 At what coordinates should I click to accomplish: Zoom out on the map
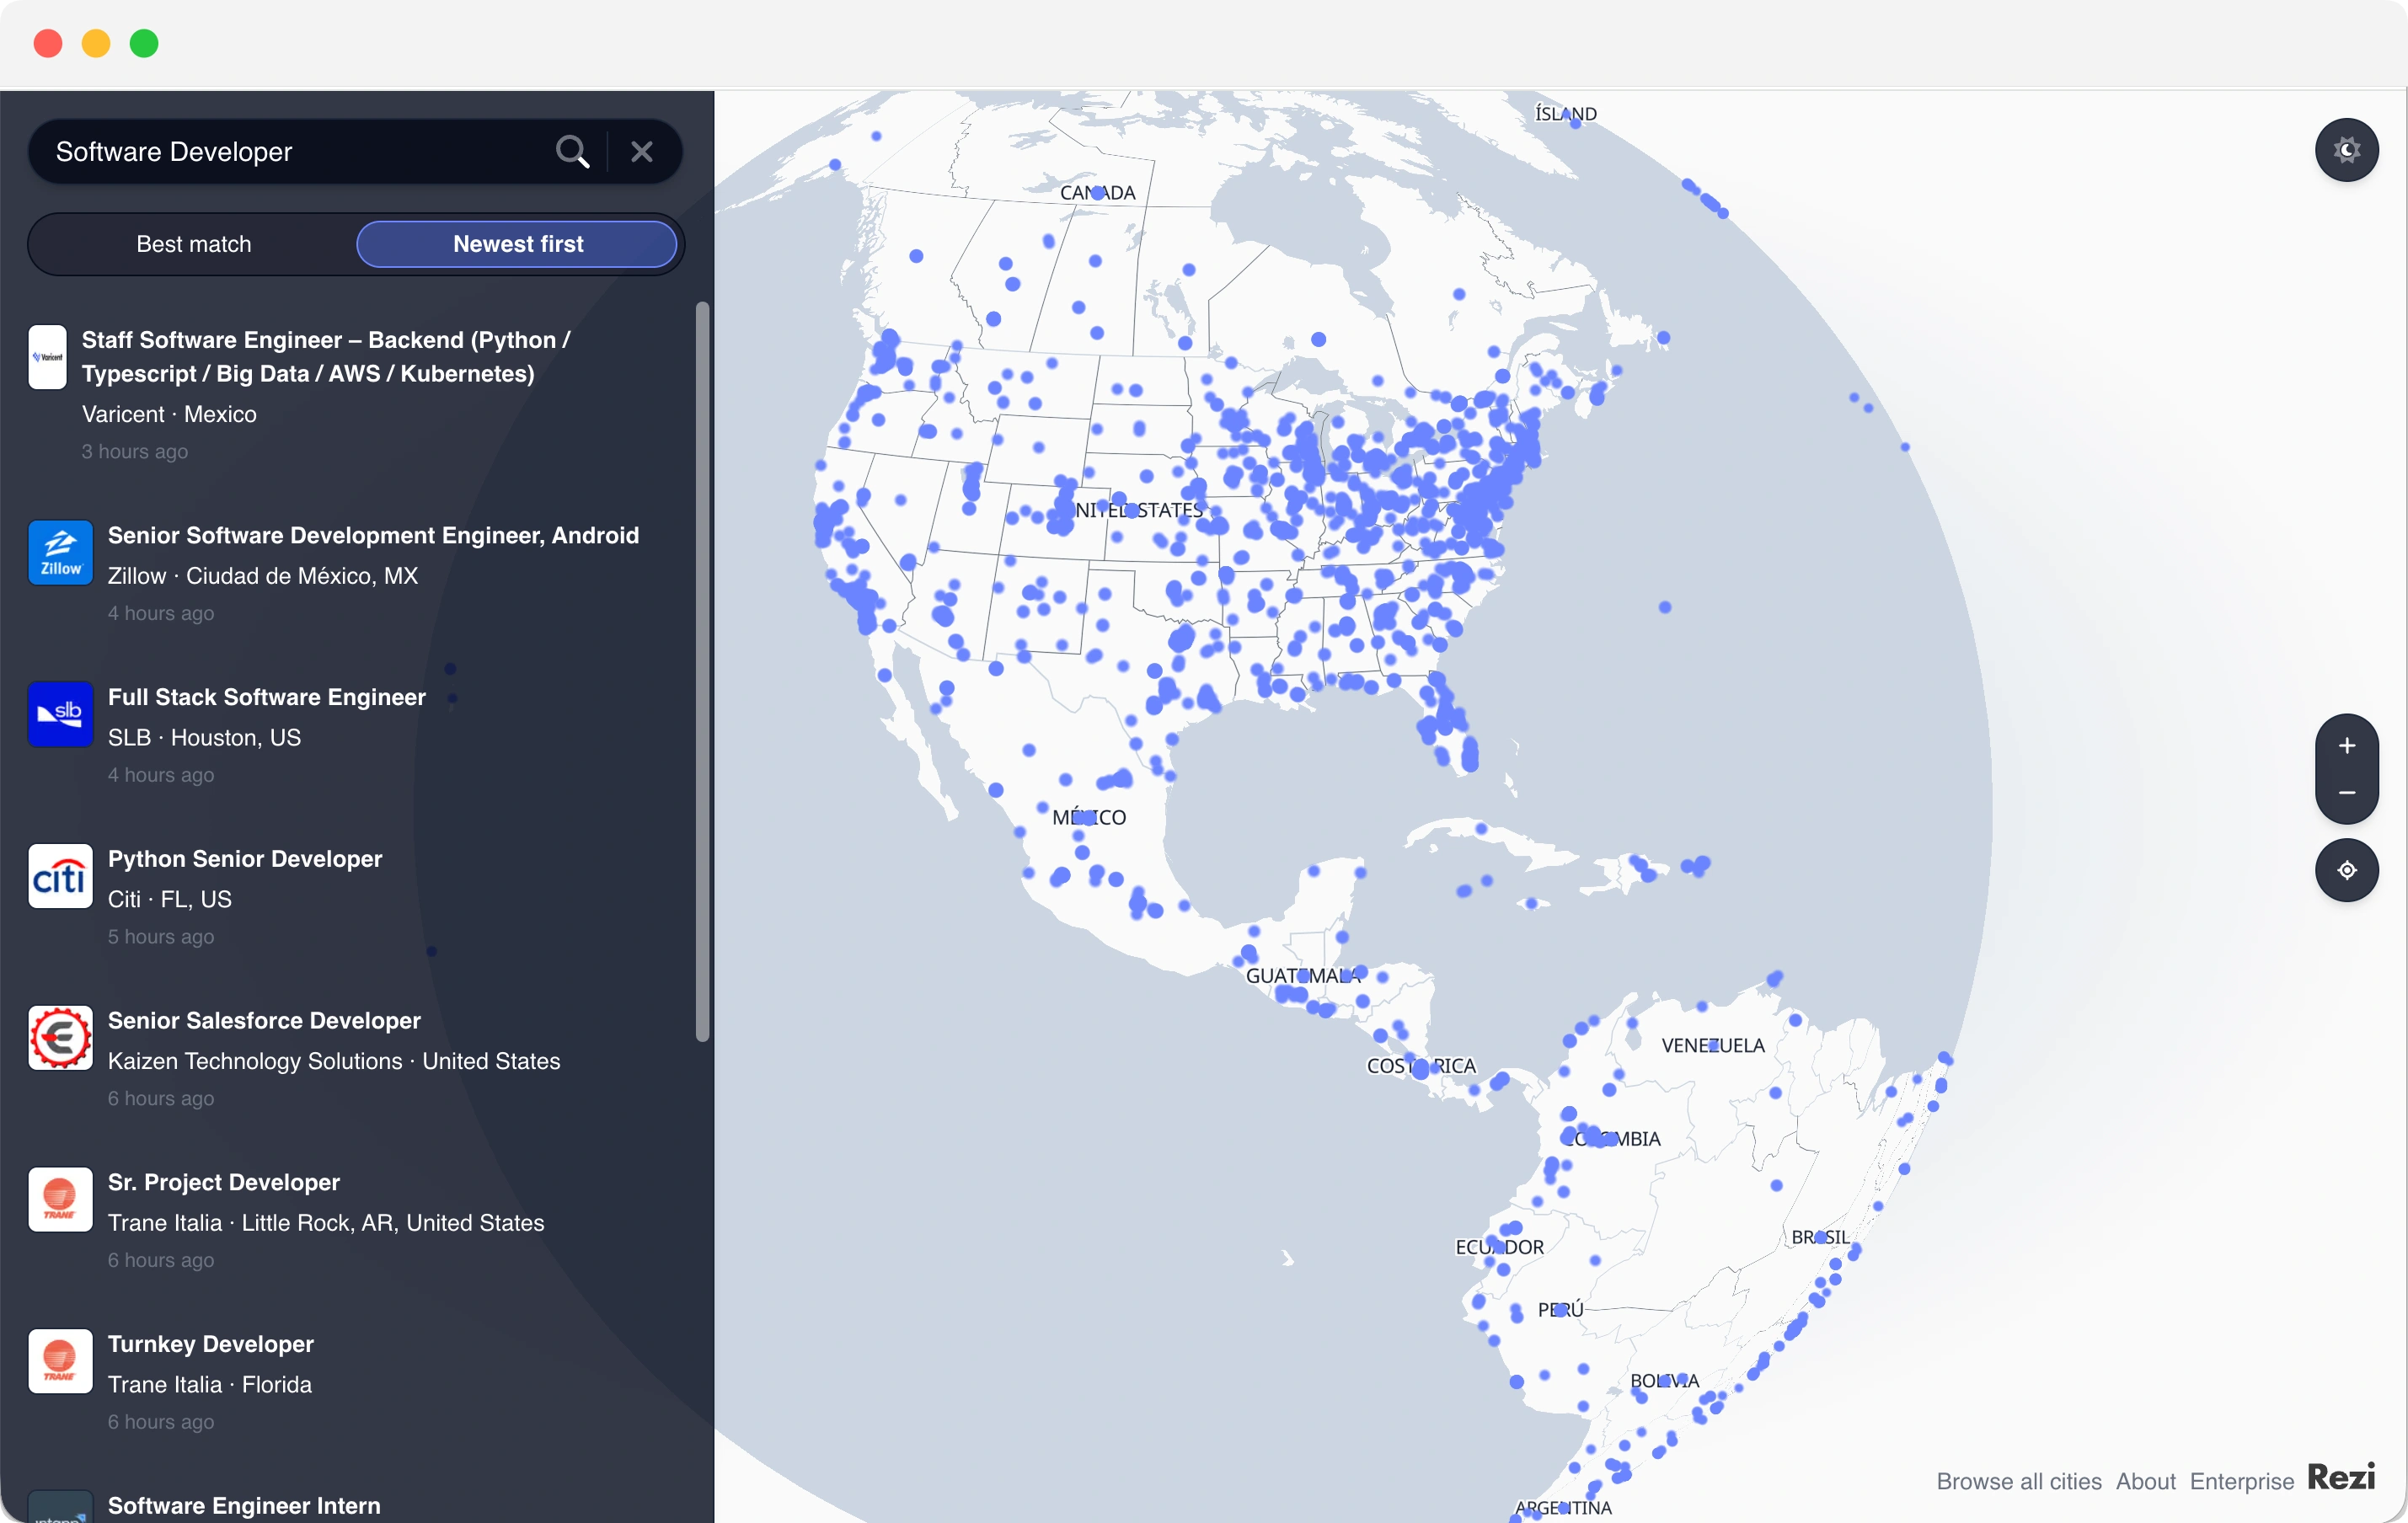(x=2346, y=793)
